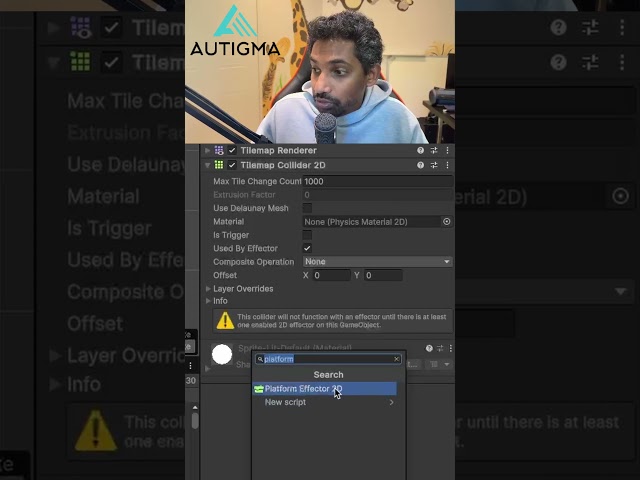Click the Offset label
640x480 pixels.
click(225, 276)
